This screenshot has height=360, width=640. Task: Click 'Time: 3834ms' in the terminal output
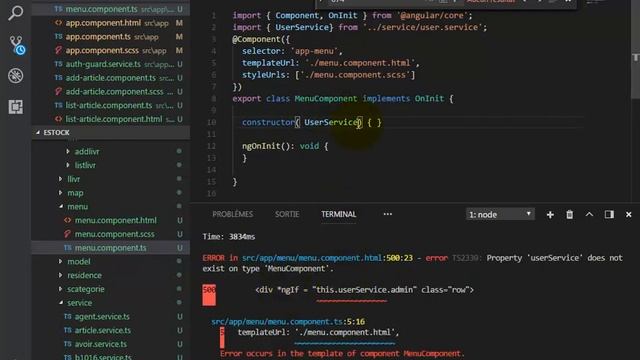click(229, 237)
